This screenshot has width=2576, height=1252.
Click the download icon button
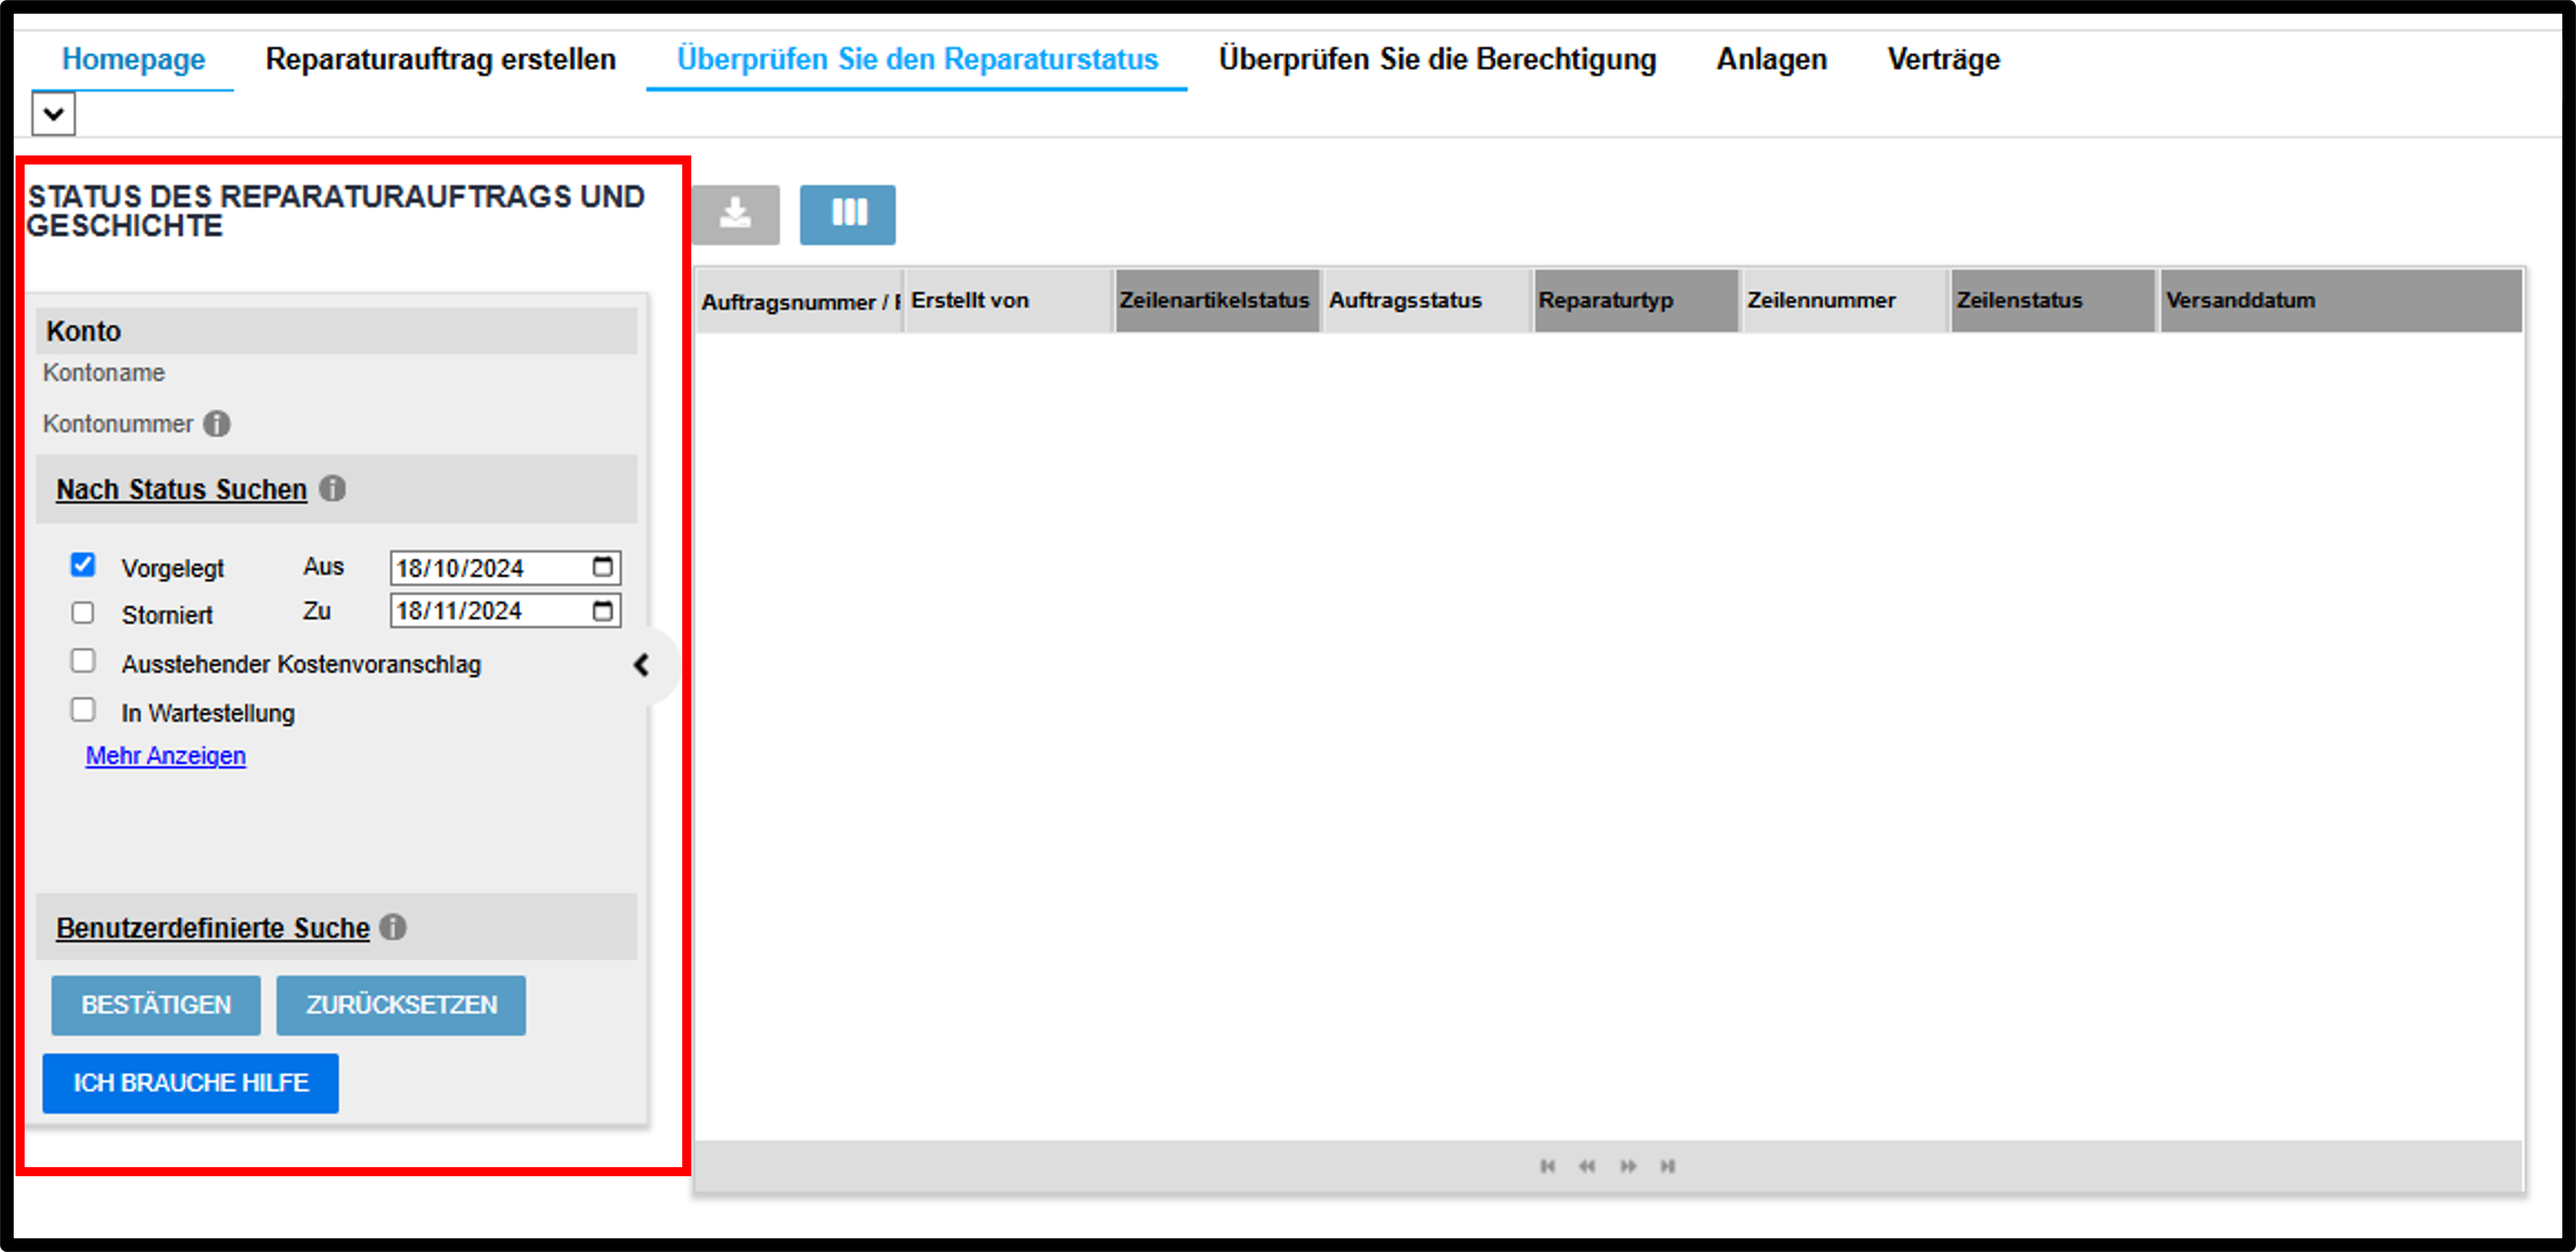click(735, 214)
